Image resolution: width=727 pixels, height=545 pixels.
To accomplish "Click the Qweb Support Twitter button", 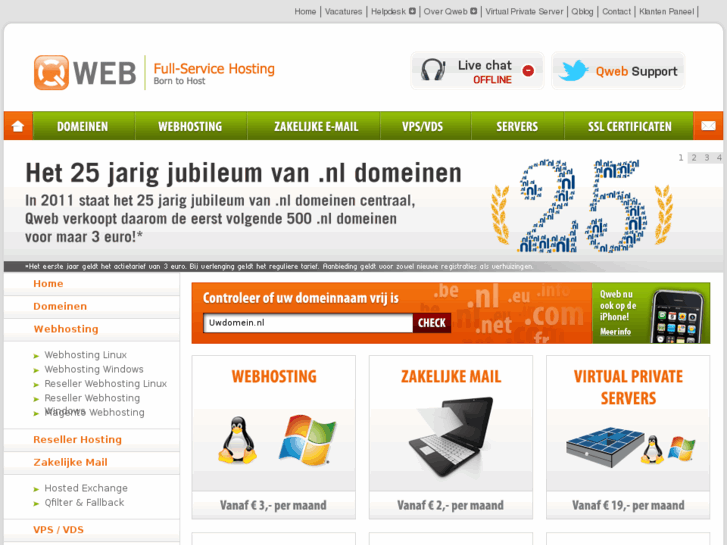I will point(619,71).
